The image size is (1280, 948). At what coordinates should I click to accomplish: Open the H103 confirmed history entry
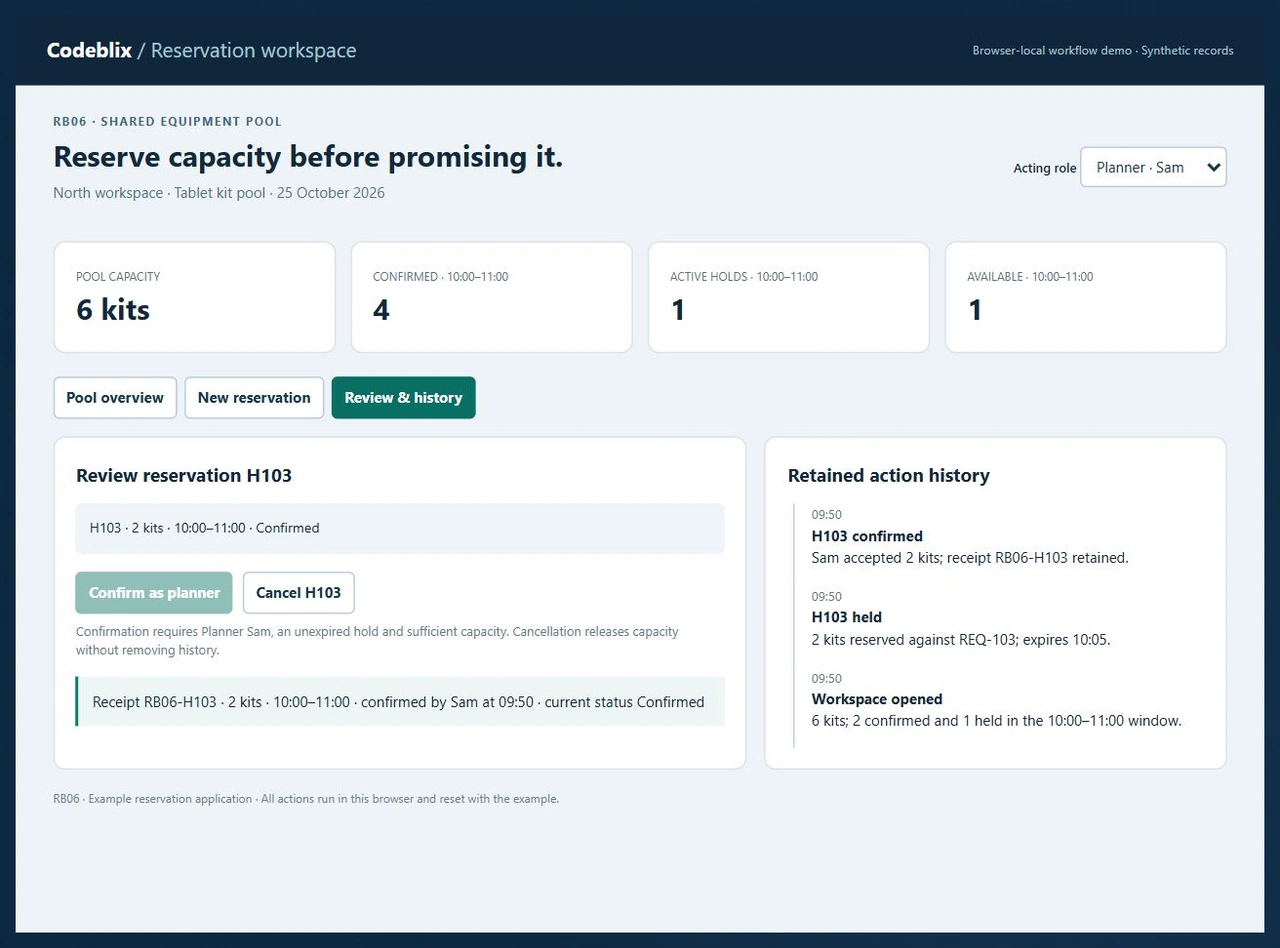tap(970, 537)
